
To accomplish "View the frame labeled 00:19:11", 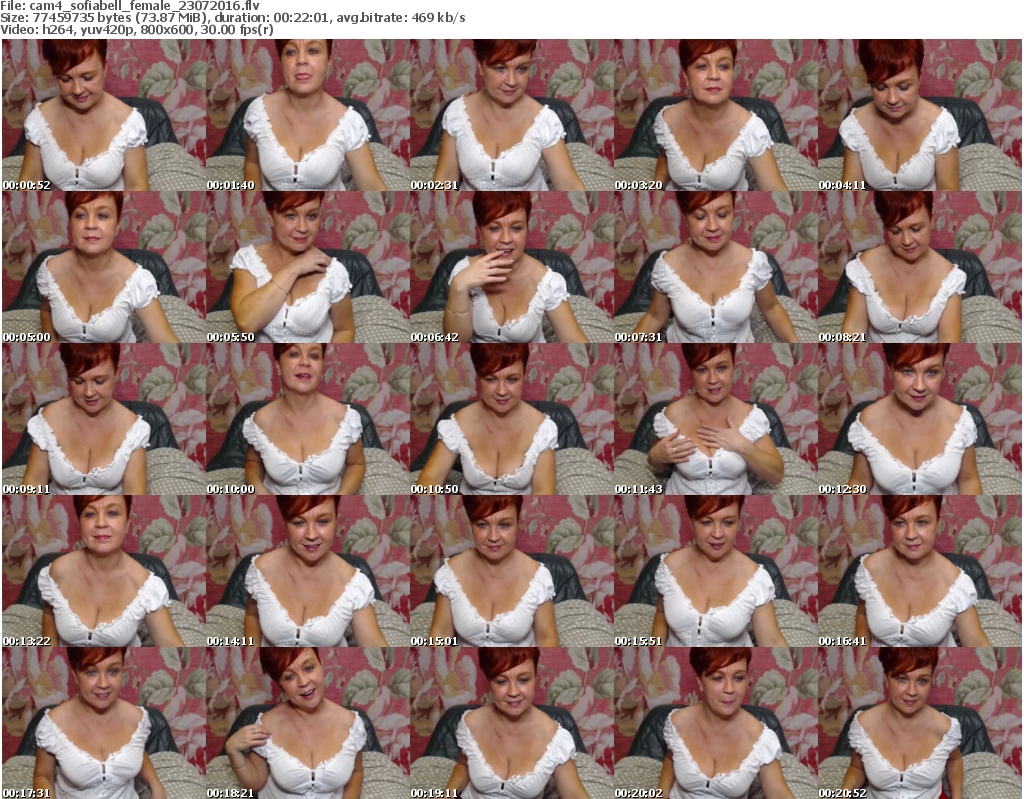I will pos(512,723).
